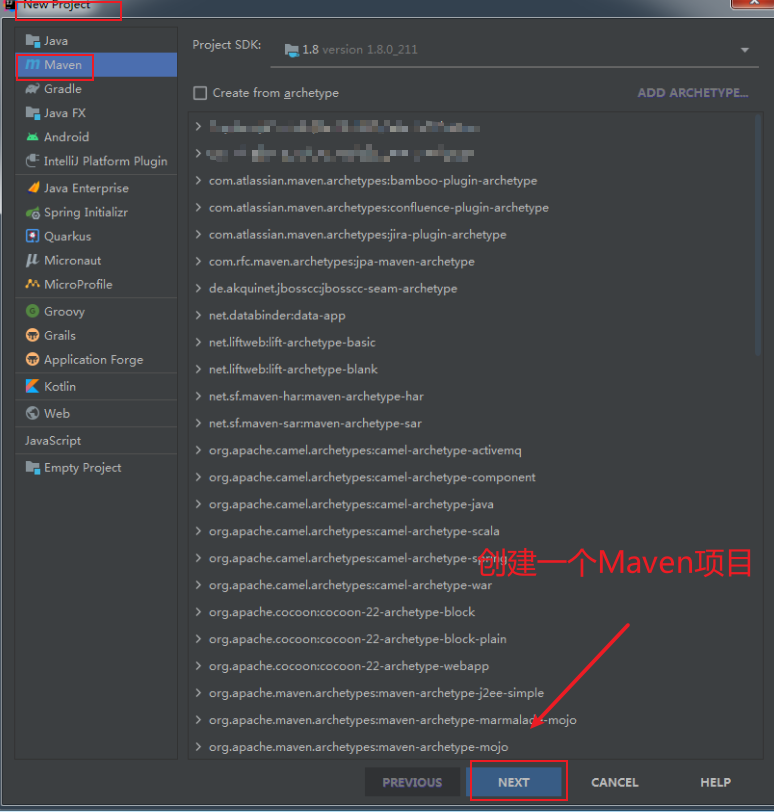Image resolution: width=774 pixels, height=812 pixels.
Task: Click the Gradle elephant icon
Action: pos(33,89)
